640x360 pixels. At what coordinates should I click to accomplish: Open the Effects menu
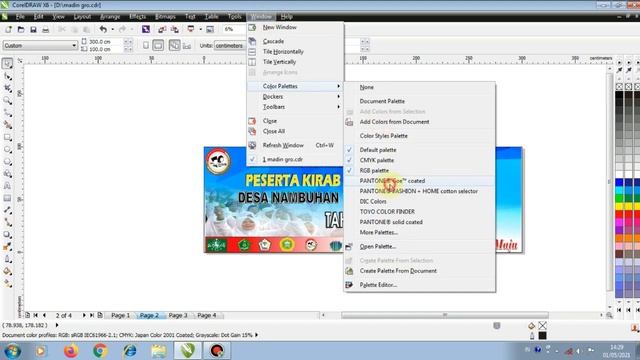tap(138, 17)
